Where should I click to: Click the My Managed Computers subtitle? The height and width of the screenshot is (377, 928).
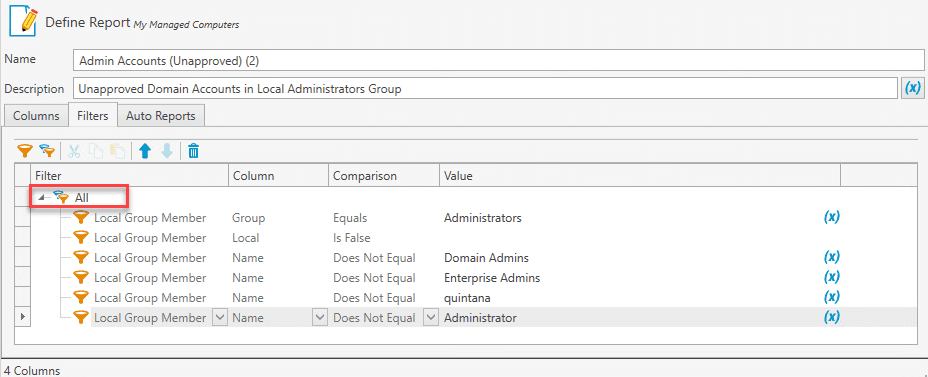tap(186, 25)
